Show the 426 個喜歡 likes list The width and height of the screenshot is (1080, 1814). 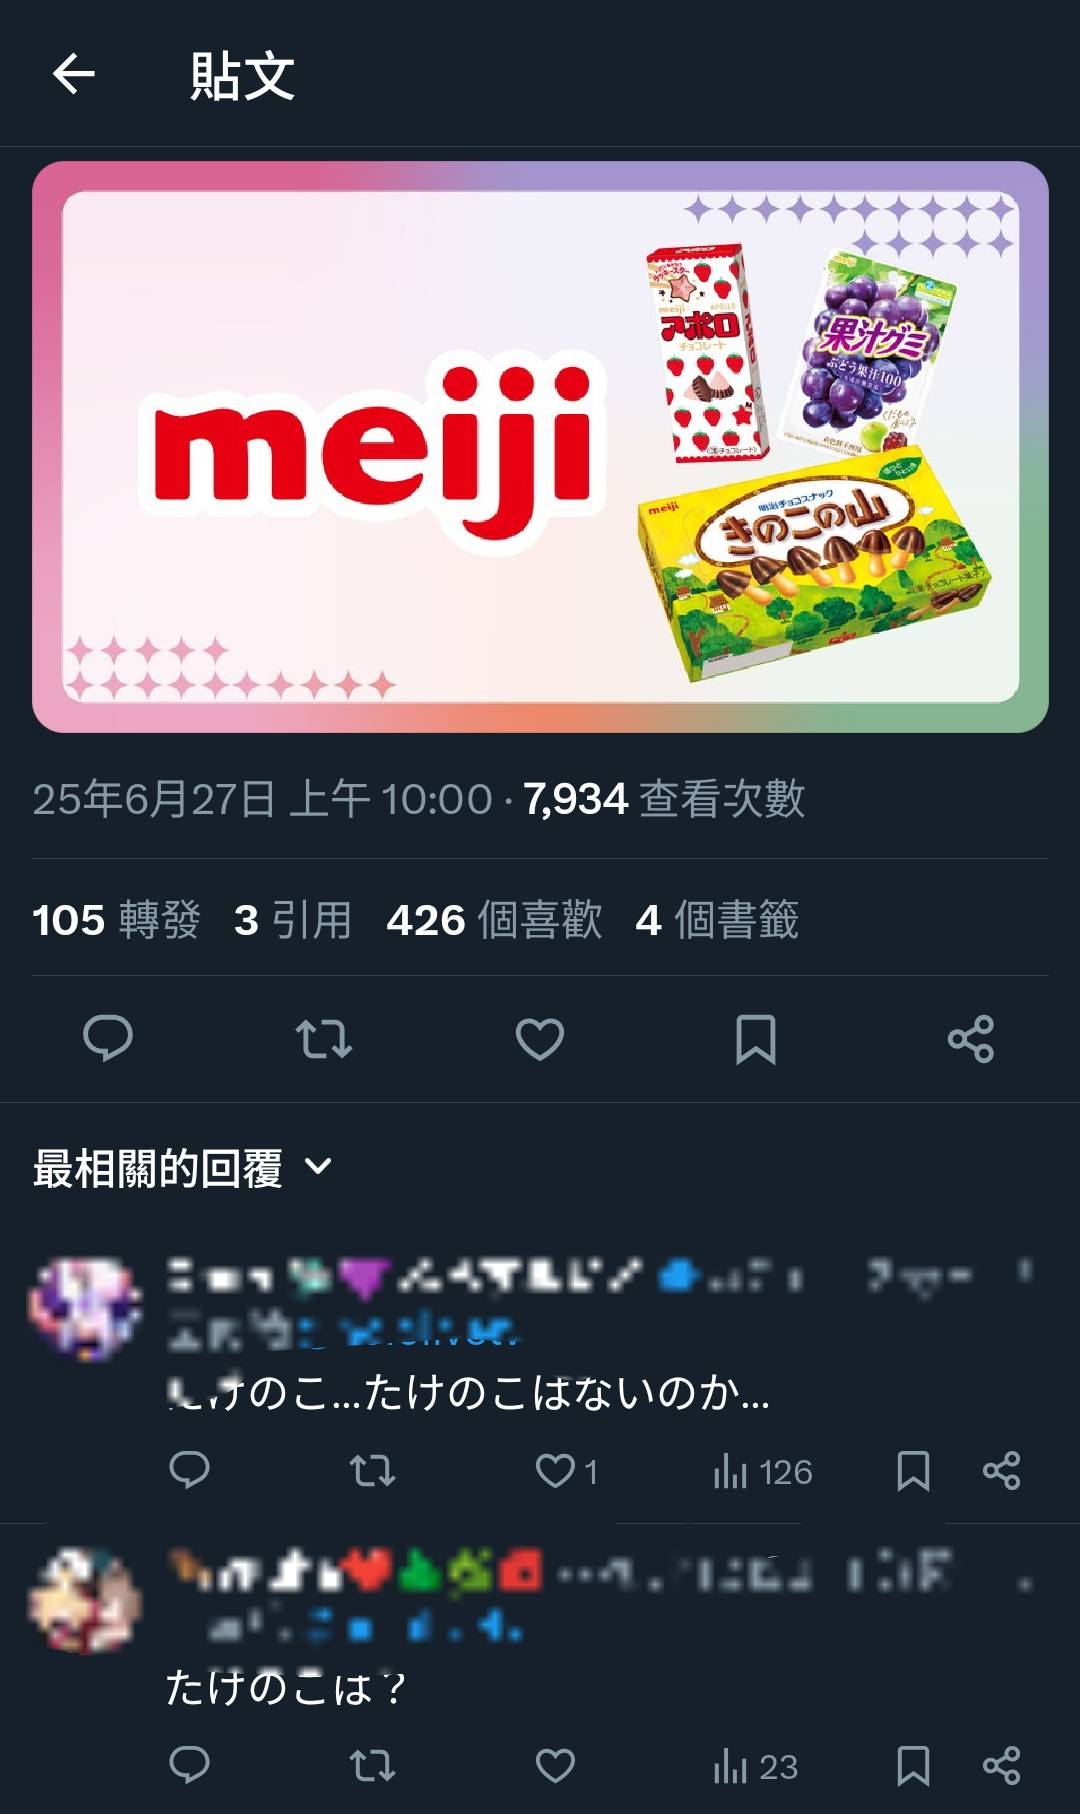[494, 920]
